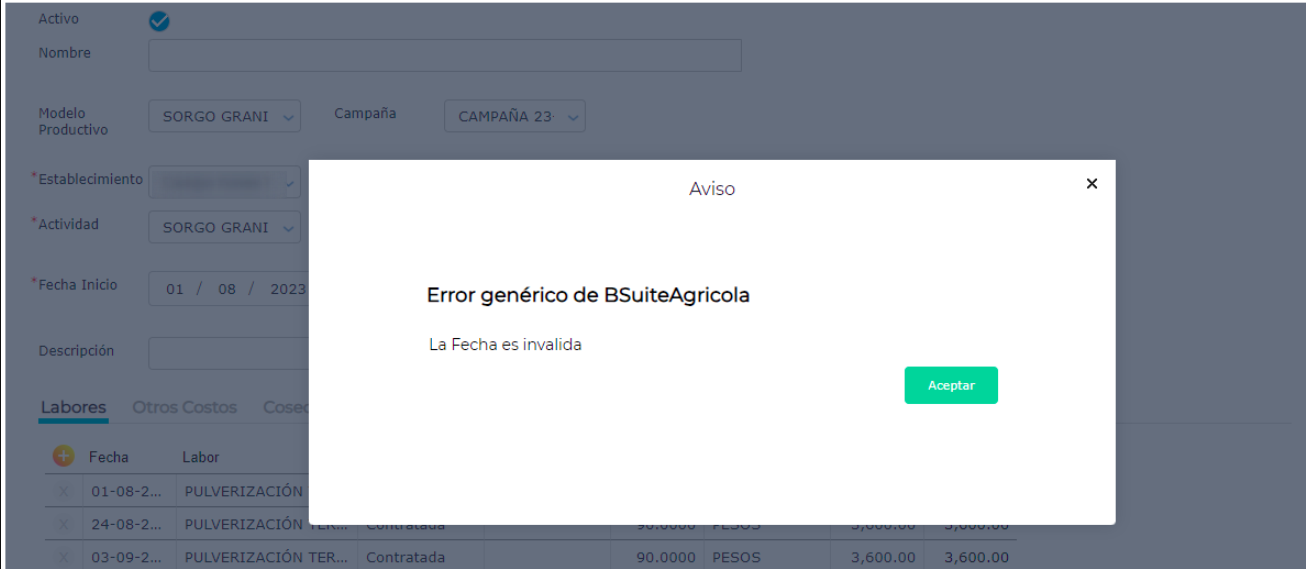The image size is (1306, 569).
Task: Click the Fecha Inicio date field
Action: (x=229, y=289)
